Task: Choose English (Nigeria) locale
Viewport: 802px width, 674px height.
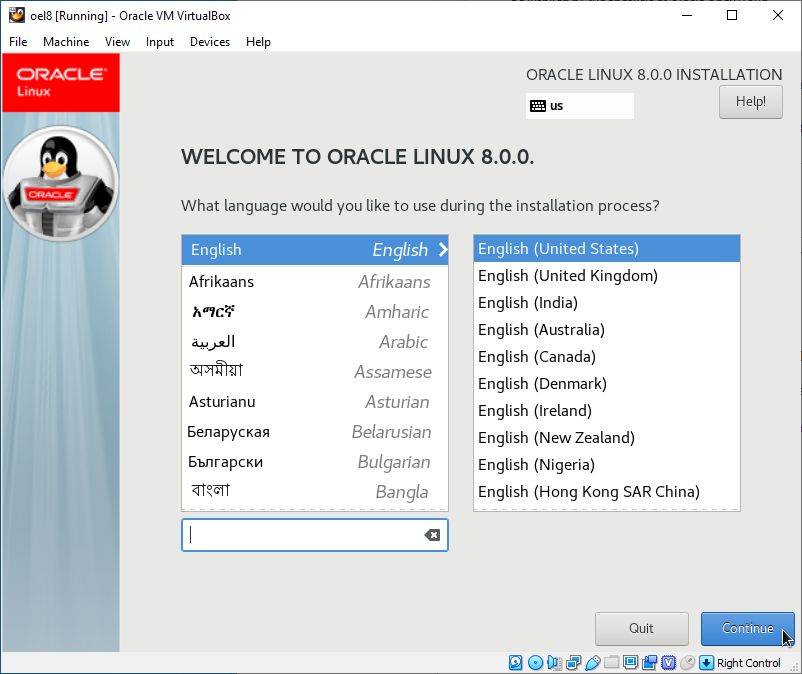Action: 607,465
